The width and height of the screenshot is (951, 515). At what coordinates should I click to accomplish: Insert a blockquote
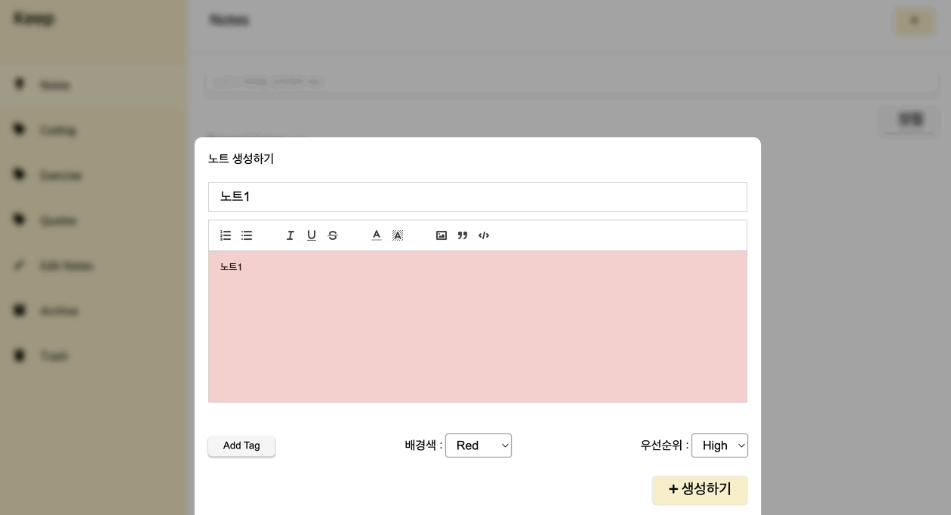(x=462, y=235)
